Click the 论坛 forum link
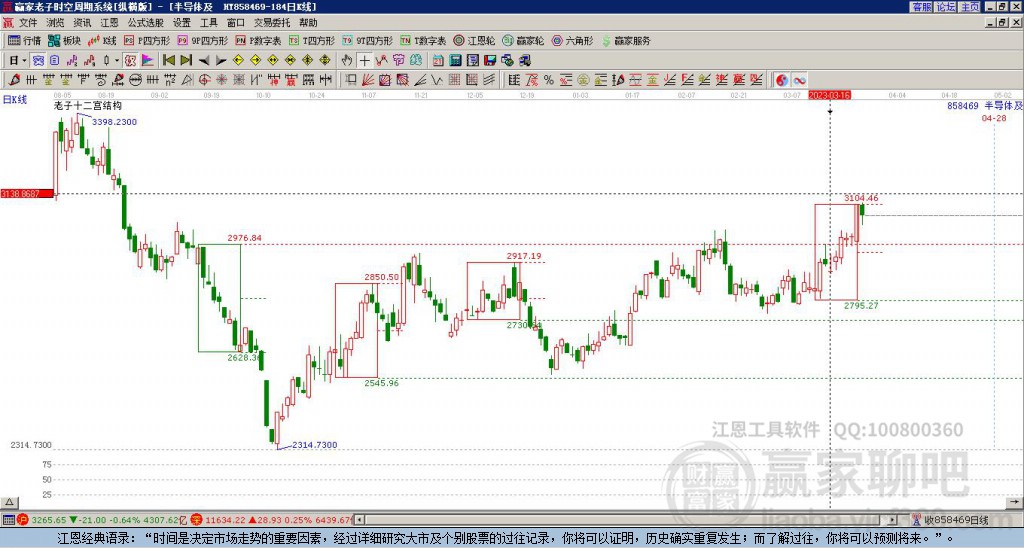 (x=946, y=6)
